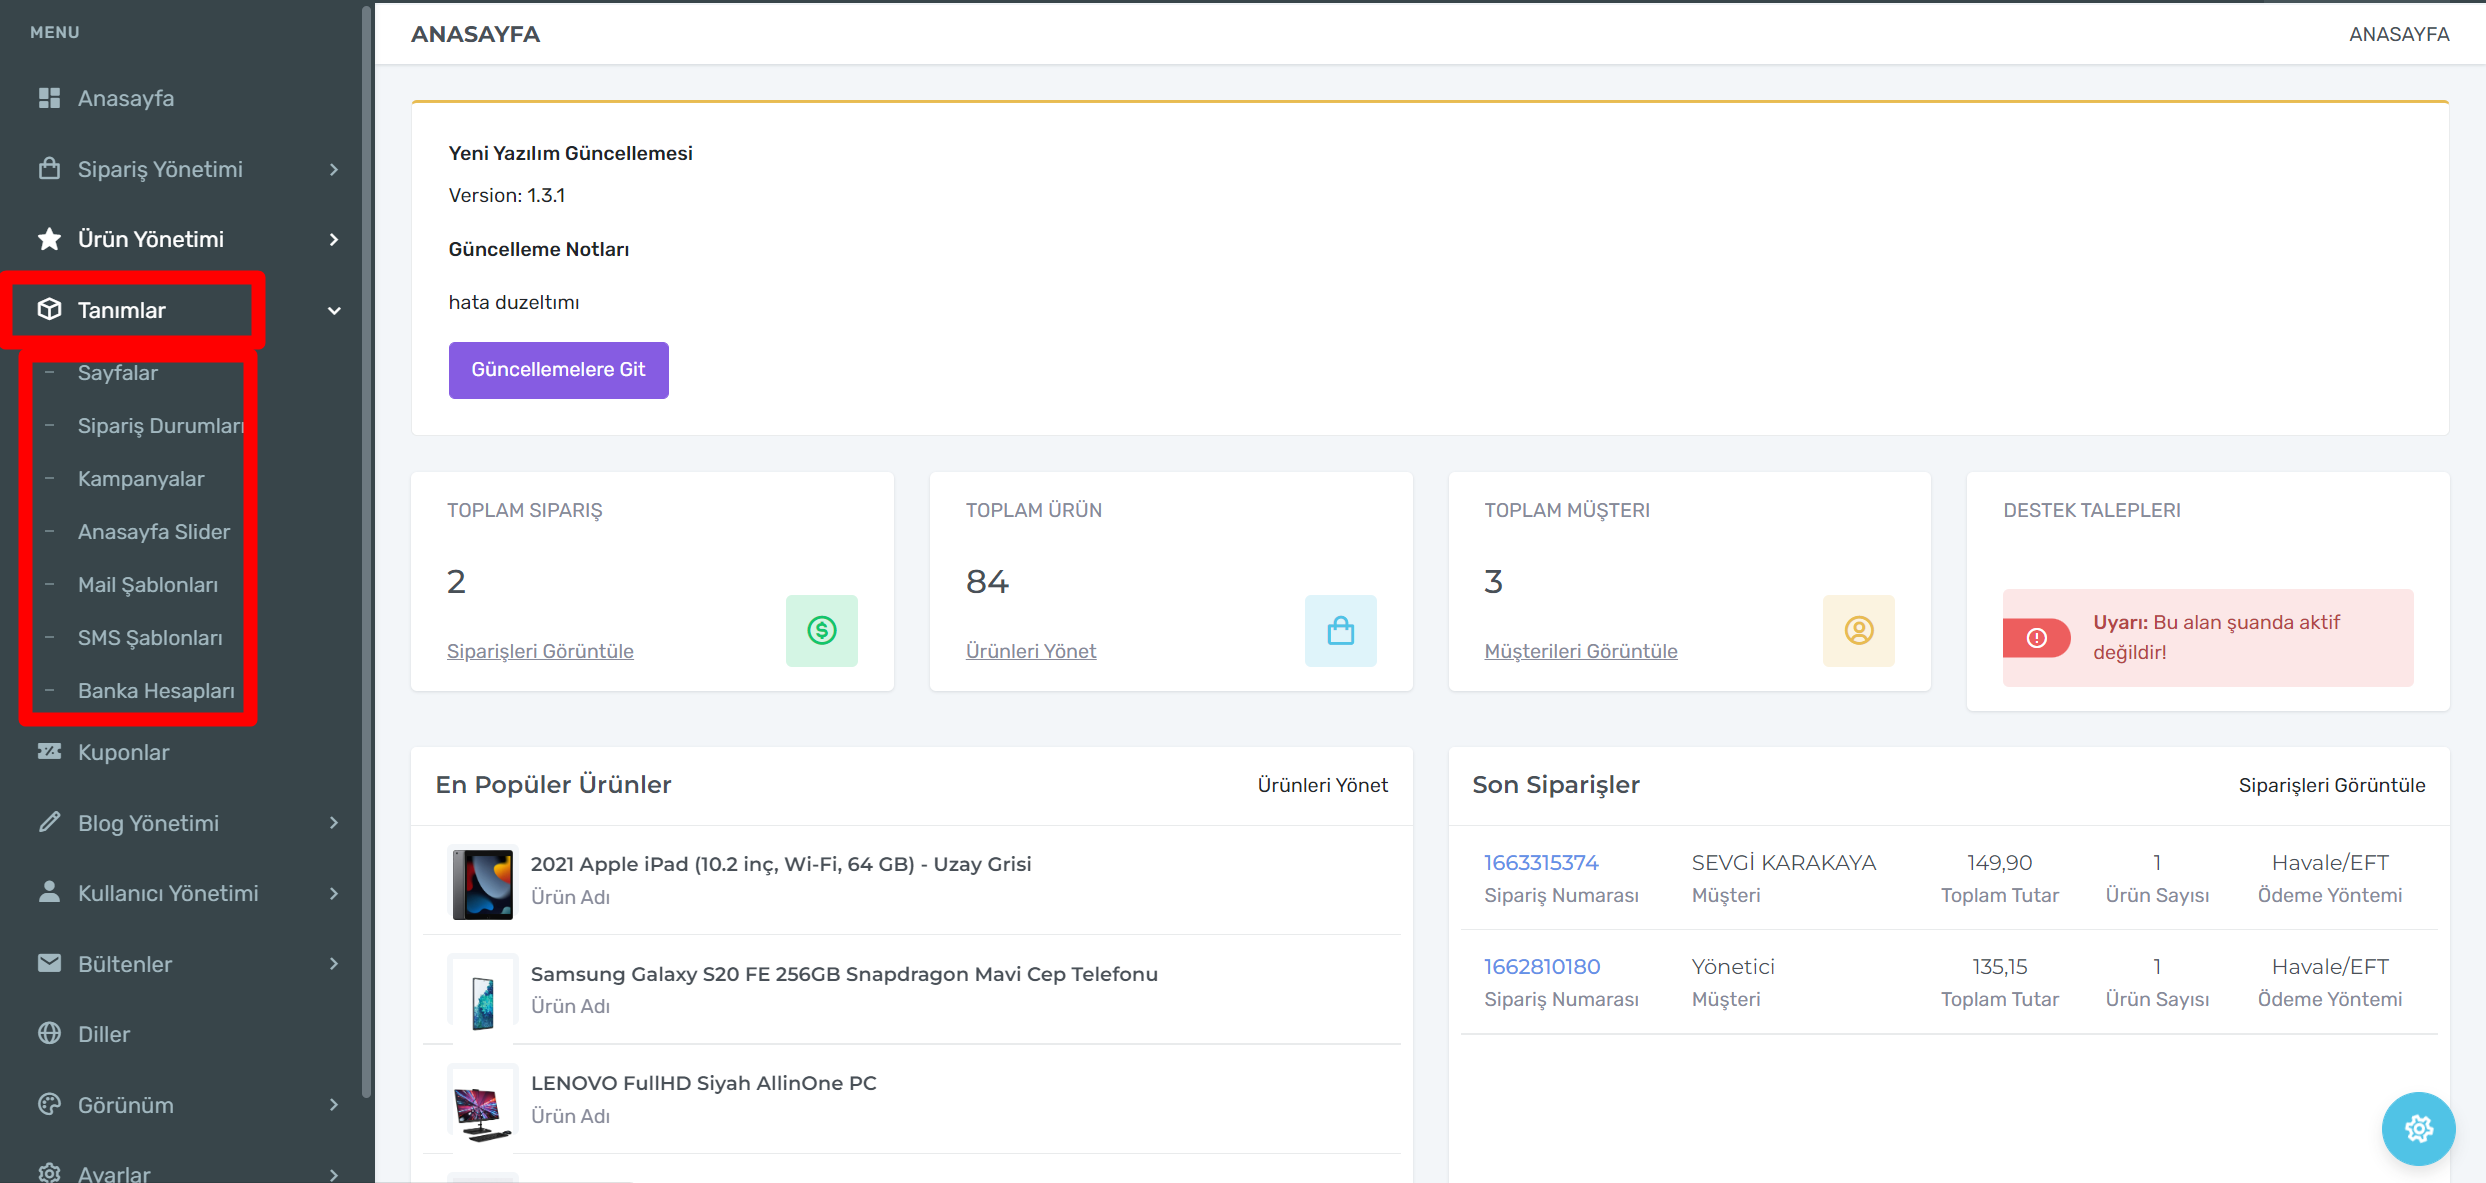
Task: Open the Kampanyalar submenu item
Action: click(x=141, y=479)
